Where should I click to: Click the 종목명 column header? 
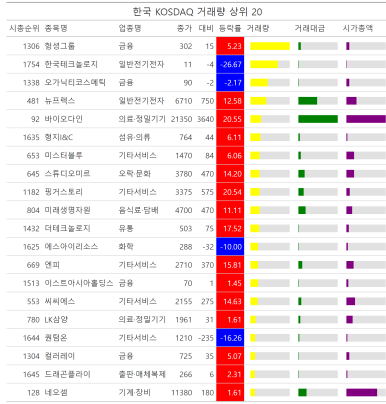tap(56, 28)
